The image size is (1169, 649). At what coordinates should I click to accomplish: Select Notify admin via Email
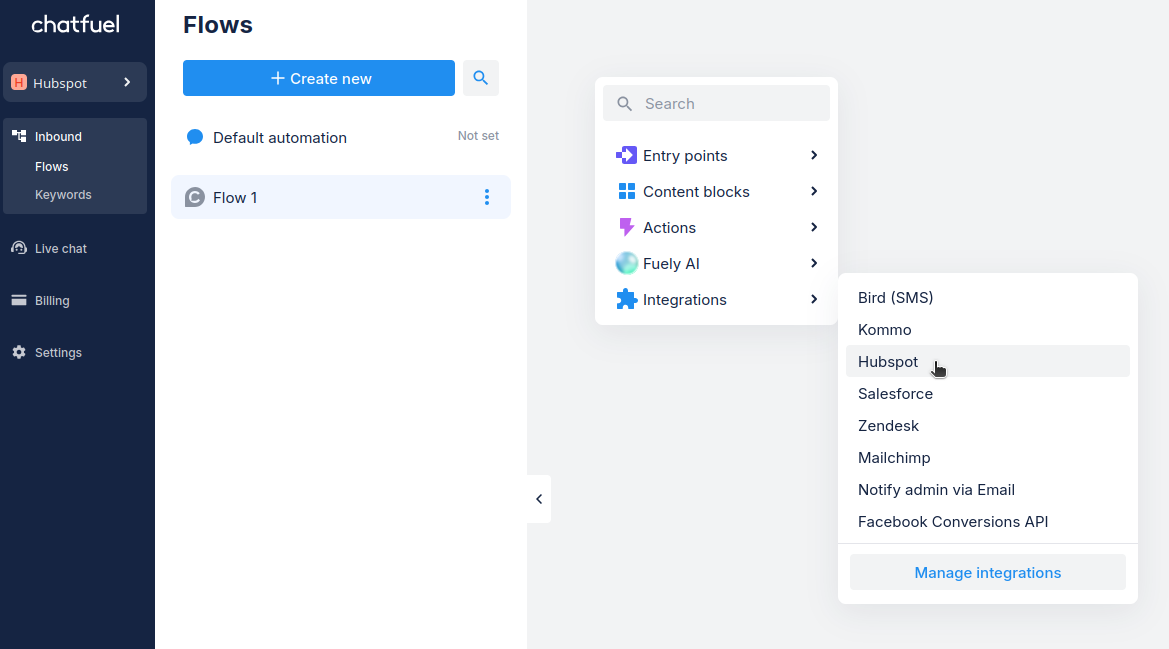point(936,489)
